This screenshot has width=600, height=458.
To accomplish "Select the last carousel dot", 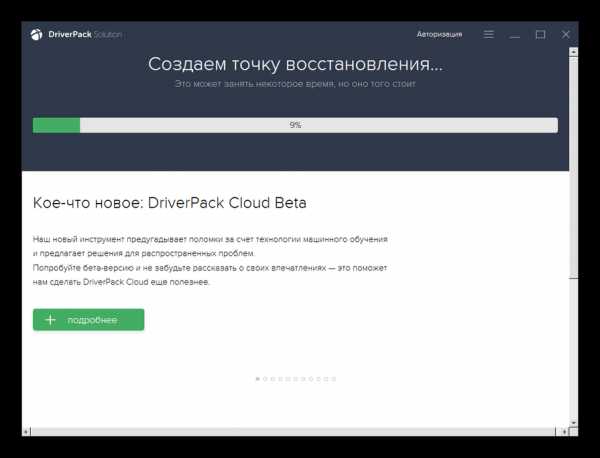I will tap(334, 379).
